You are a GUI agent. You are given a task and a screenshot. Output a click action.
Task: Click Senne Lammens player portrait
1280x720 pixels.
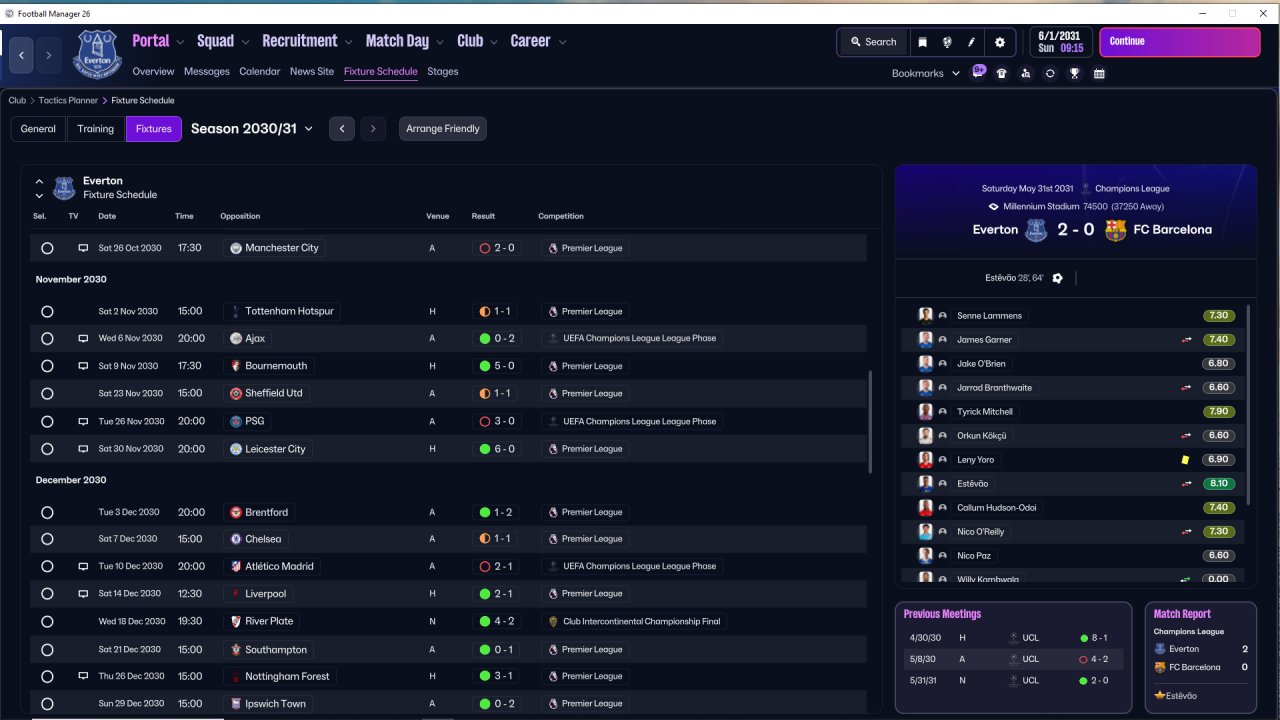pos(926,316)
